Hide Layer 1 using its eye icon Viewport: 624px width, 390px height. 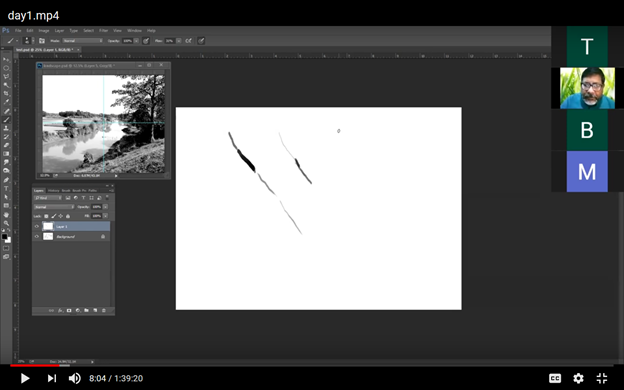37,226
